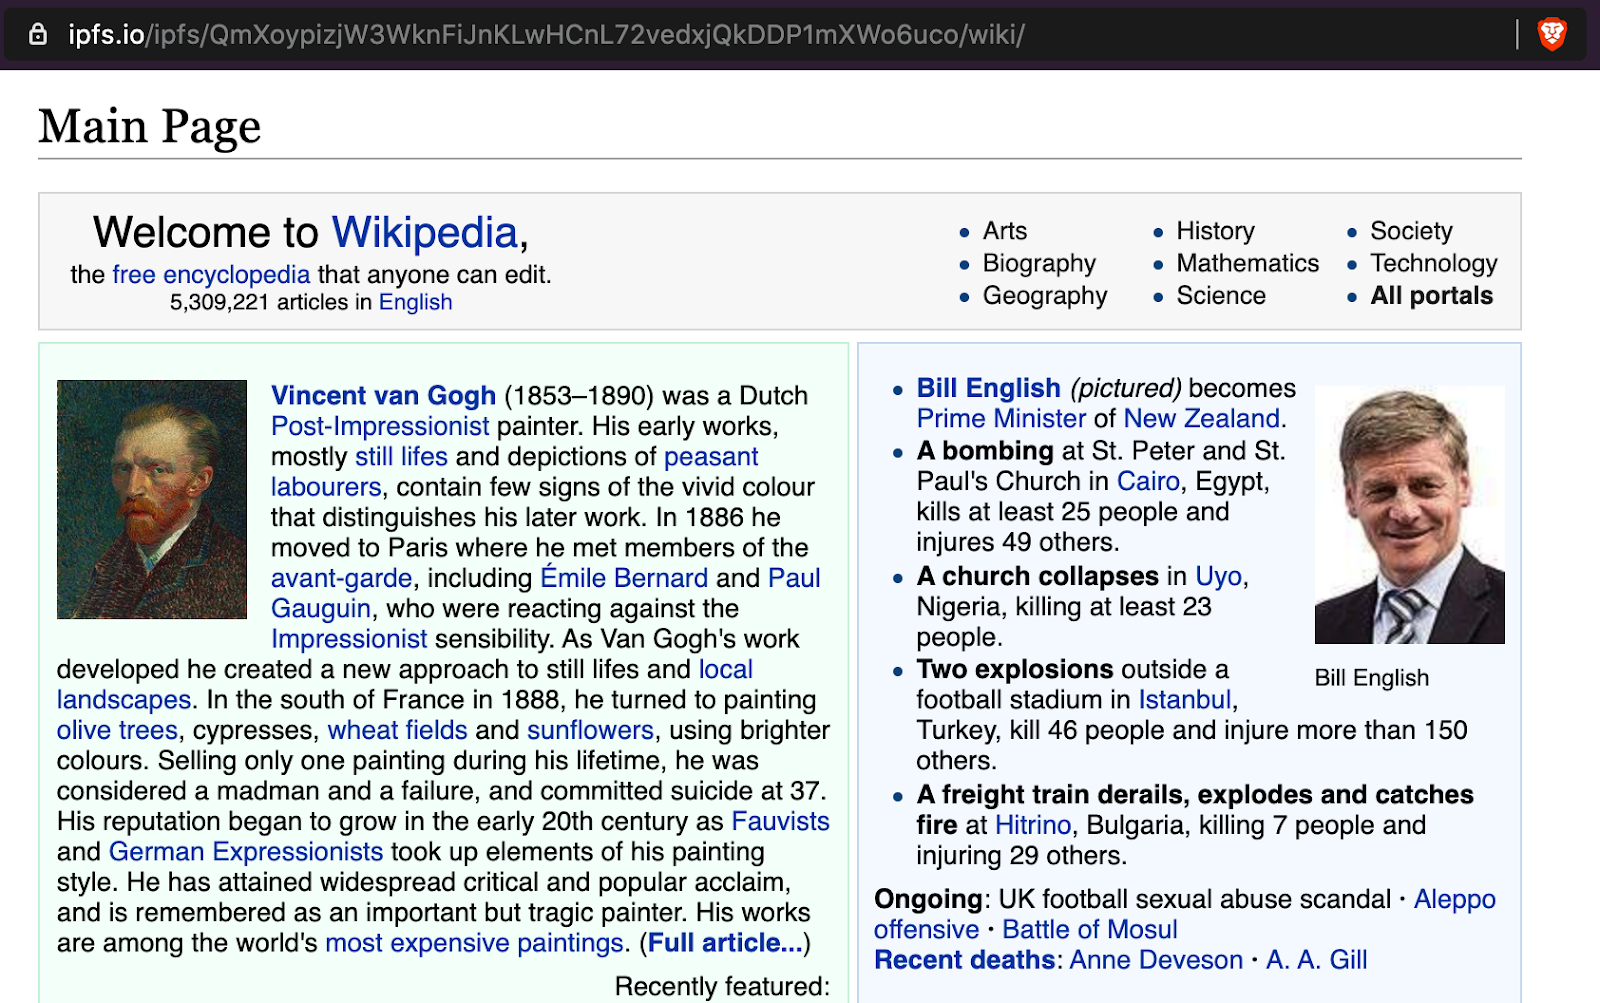Viewport: 1600px width, 1003px height.
Task: Open the 'A bombing' news link
Action: point(985,450)
